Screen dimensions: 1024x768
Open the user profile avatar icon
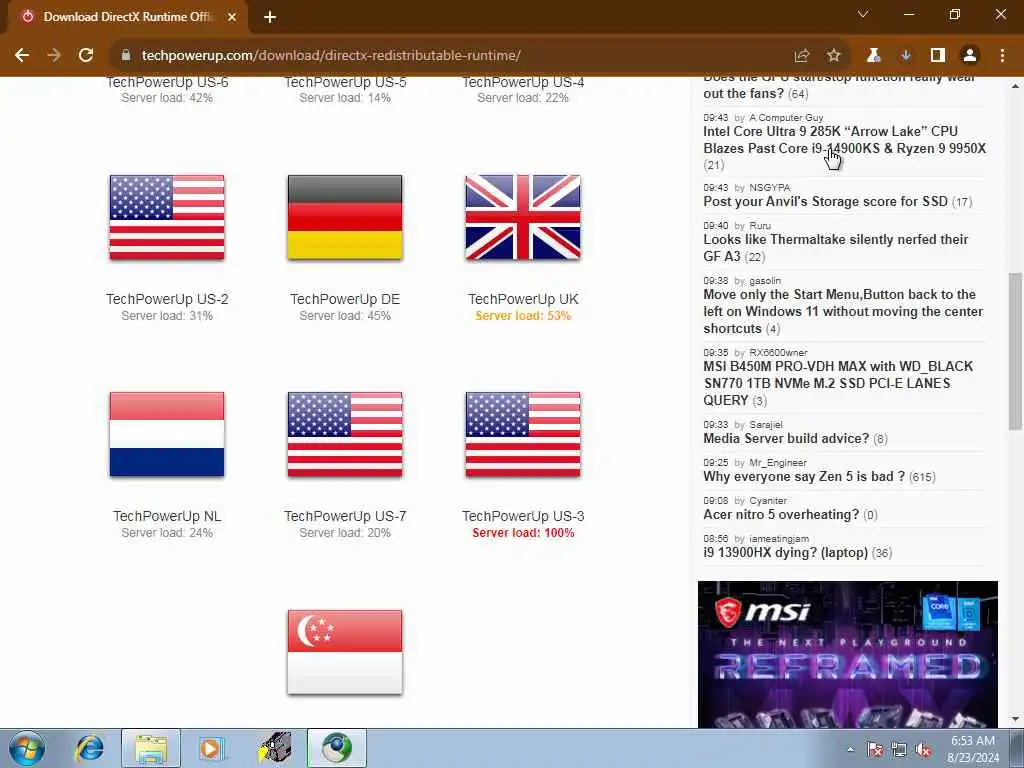point(970,56)
